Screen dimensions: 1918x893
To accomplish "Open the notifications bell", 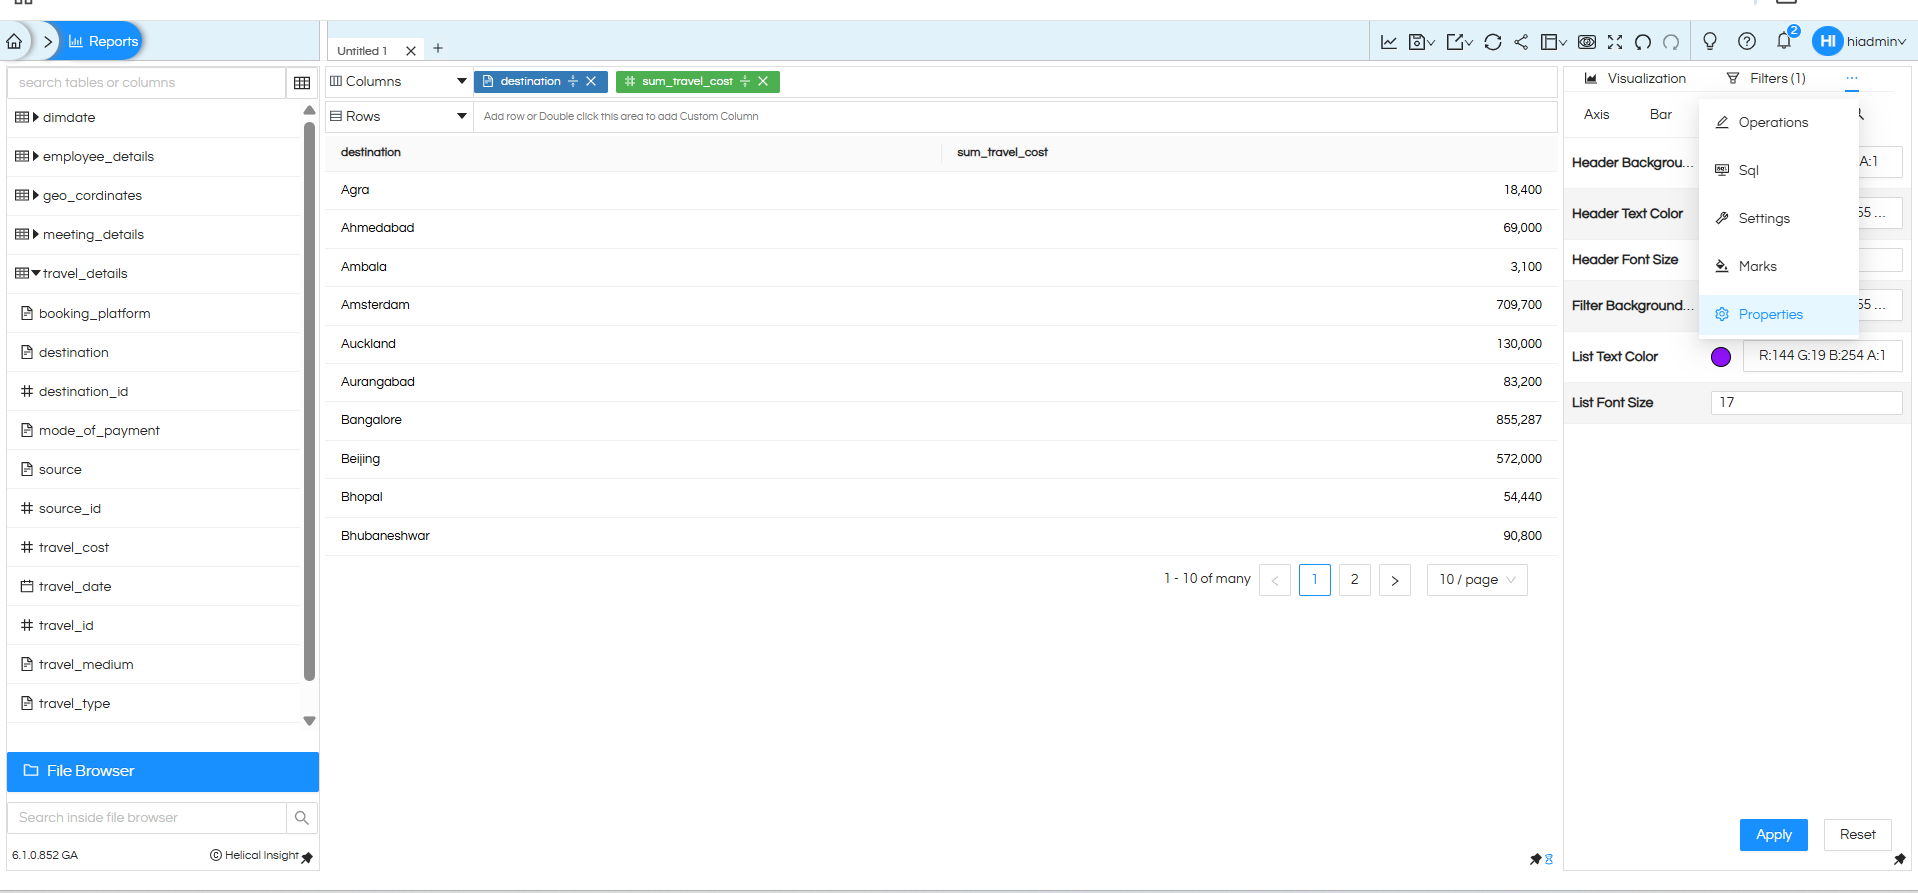I will pos(1783,41).
